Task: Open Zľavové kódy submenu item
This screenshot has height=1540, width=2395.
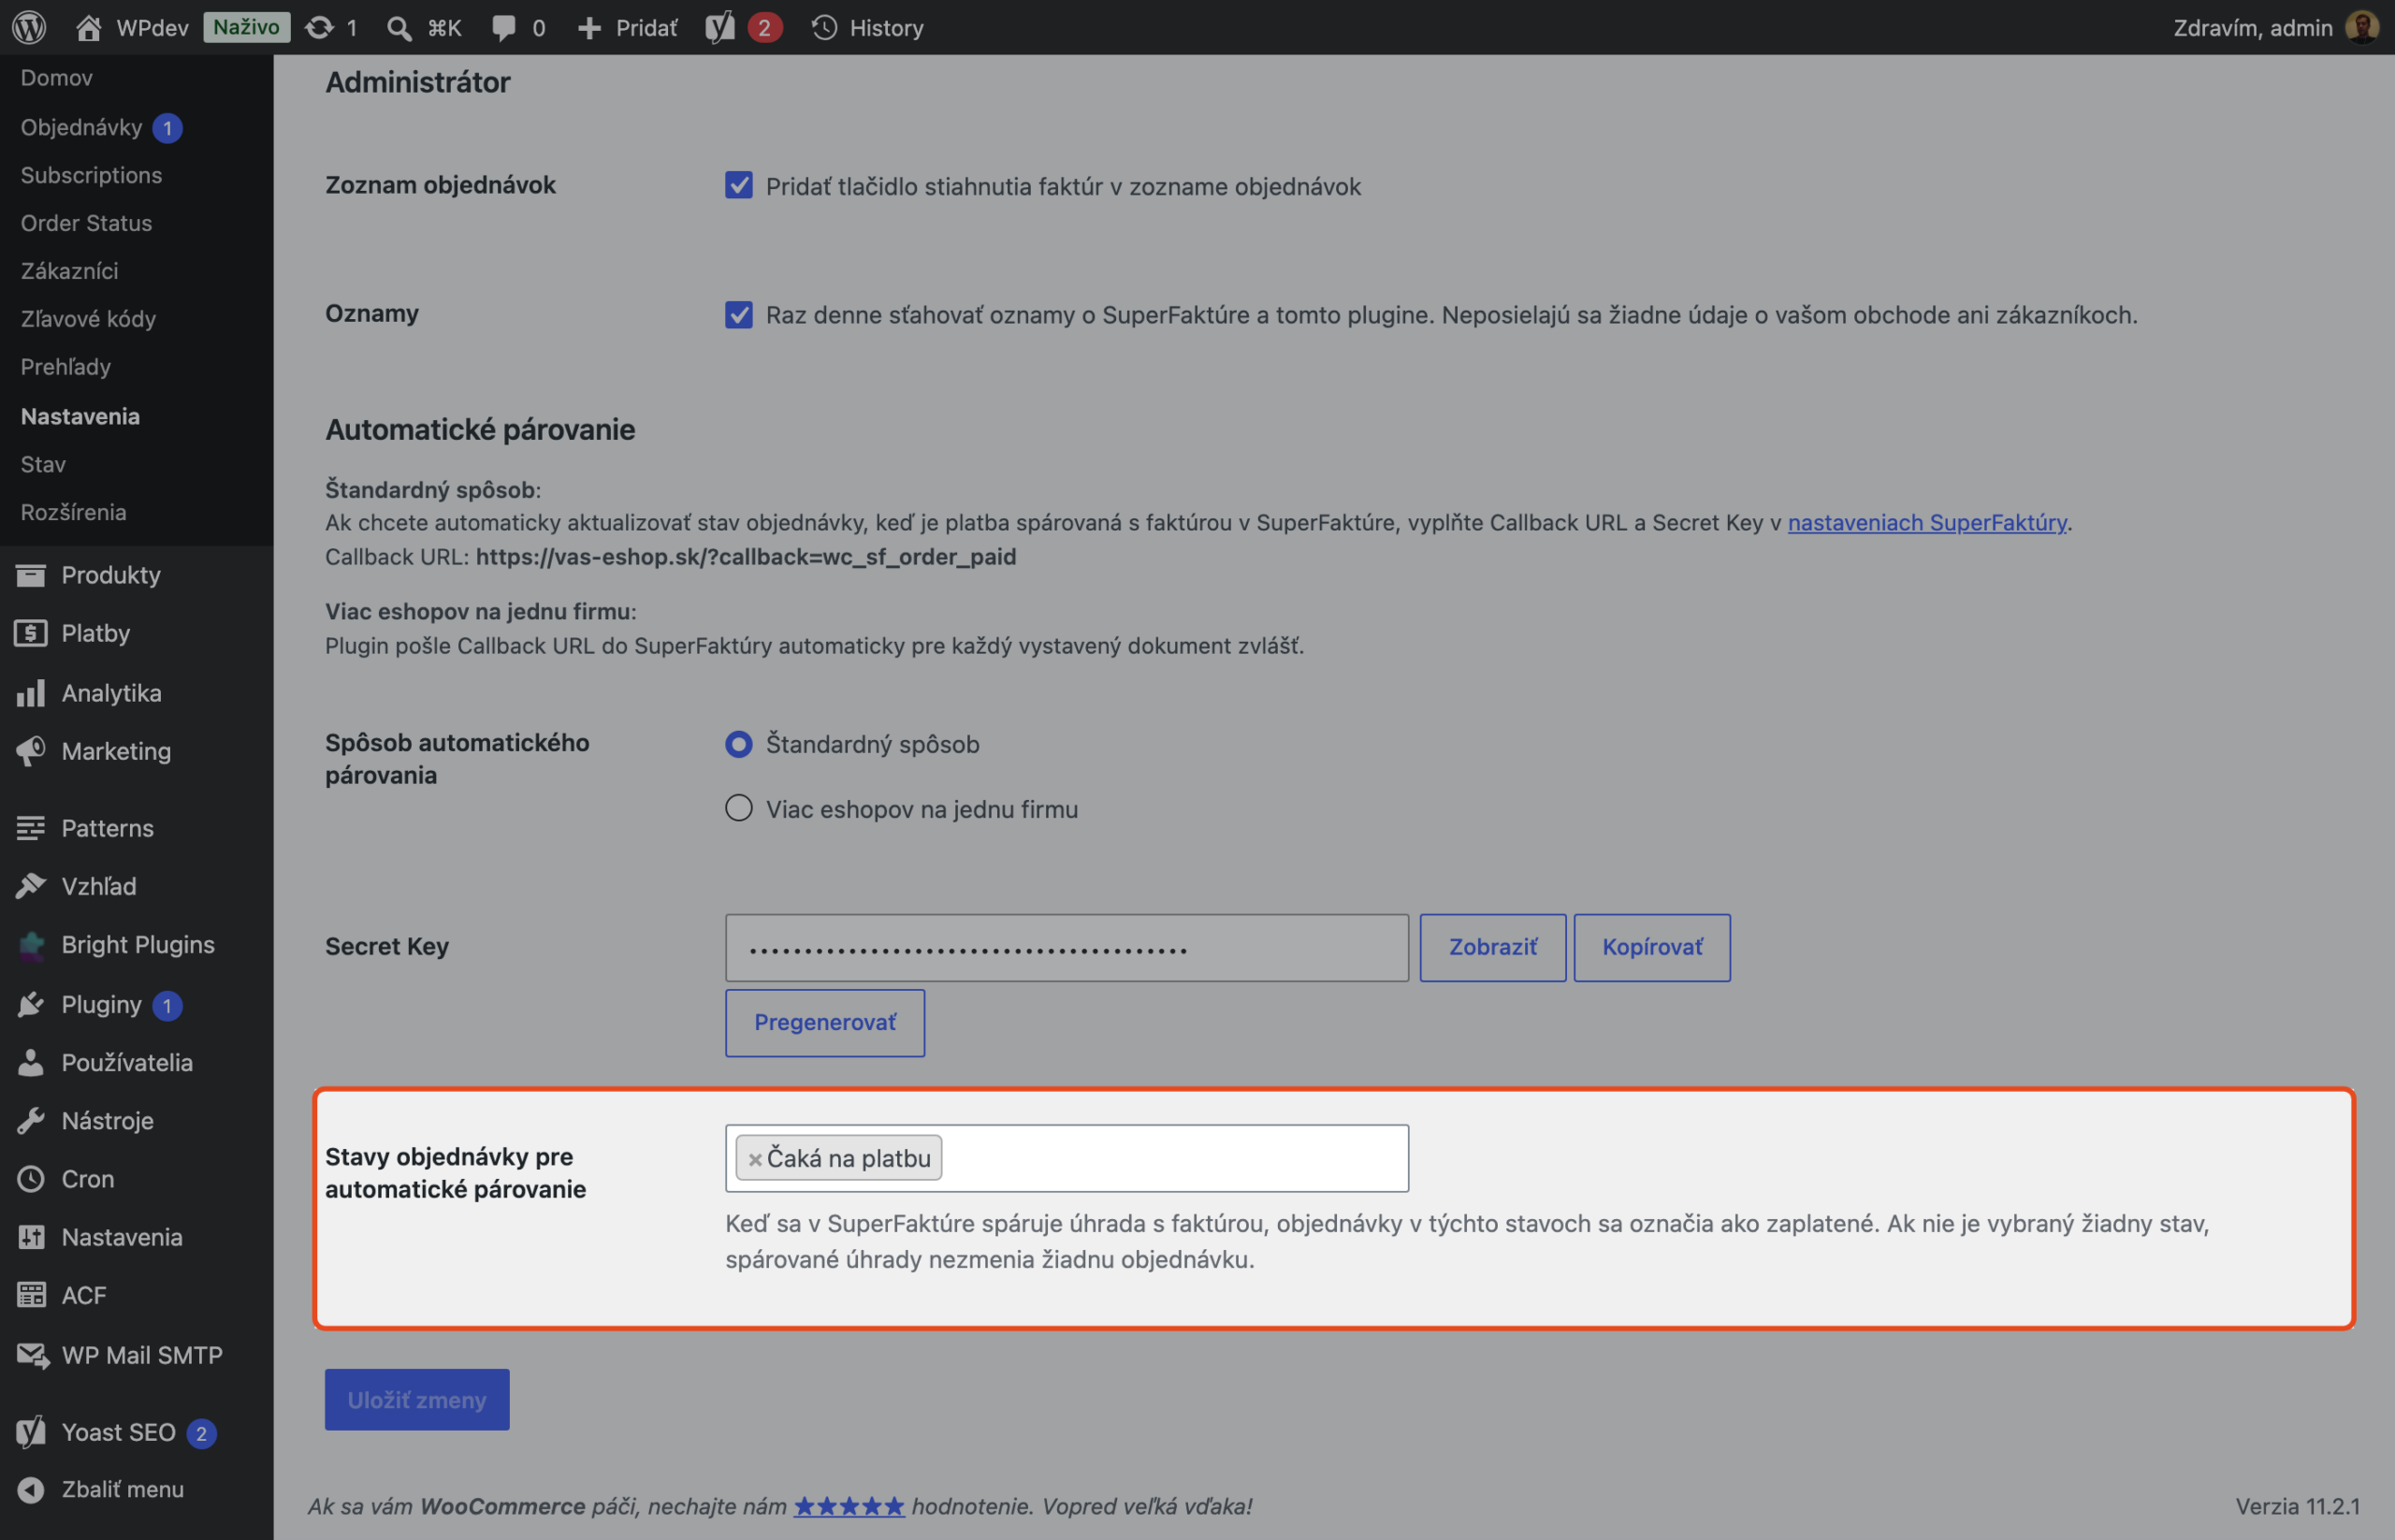Action: tap(88, 319)
